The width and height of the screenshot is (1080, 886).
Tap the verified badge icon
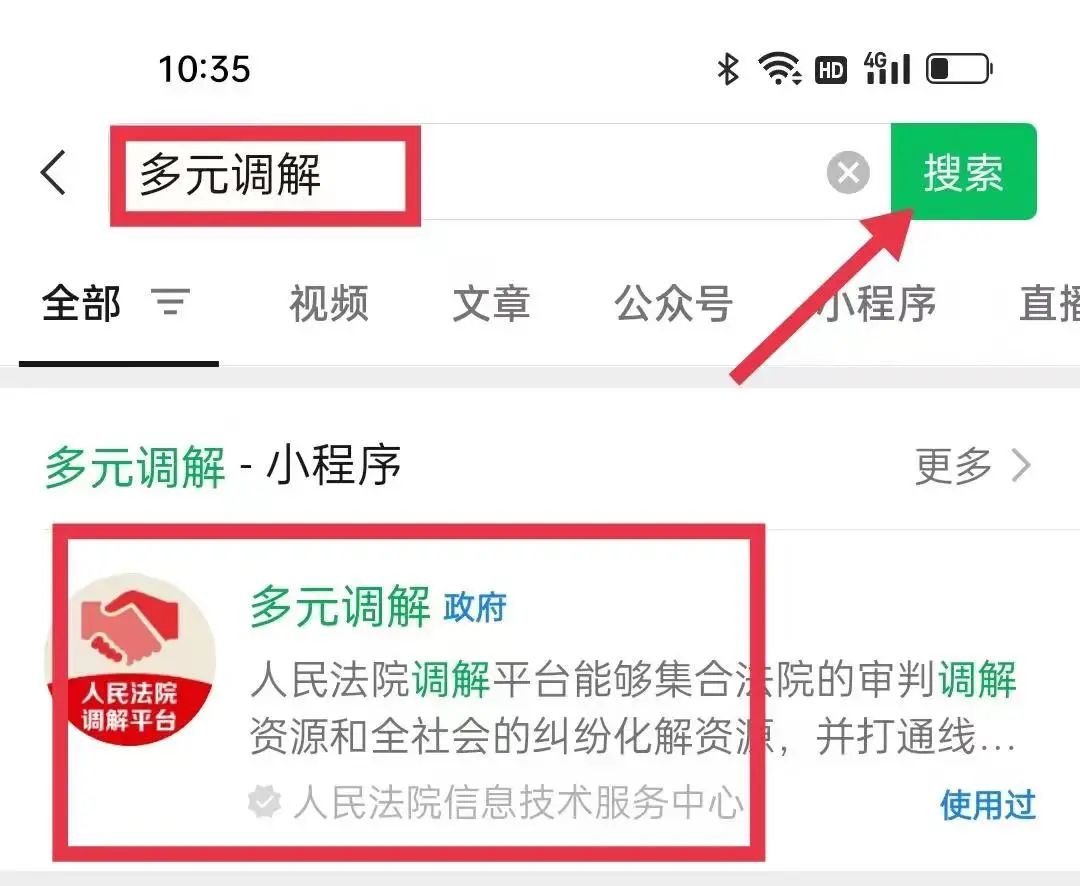pos(264,802)
